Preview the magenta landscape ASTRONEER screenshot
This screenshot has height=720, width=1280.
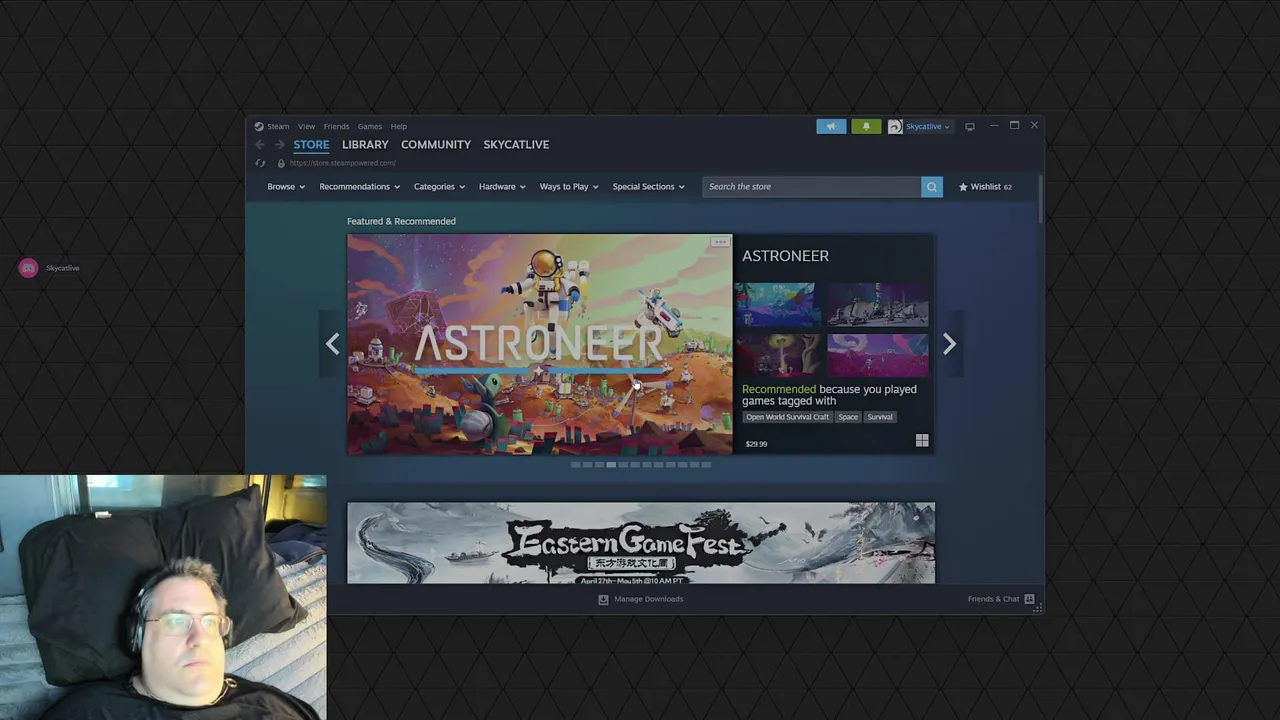click(878, 355)
